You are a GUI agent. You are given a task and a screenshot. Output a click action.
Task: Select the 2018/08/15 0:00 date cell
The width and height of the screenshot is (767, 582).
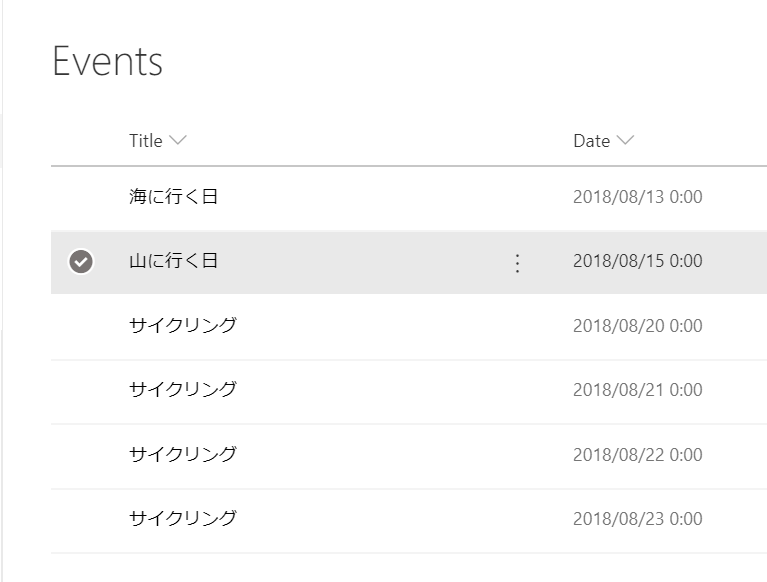tap(637, 261)
